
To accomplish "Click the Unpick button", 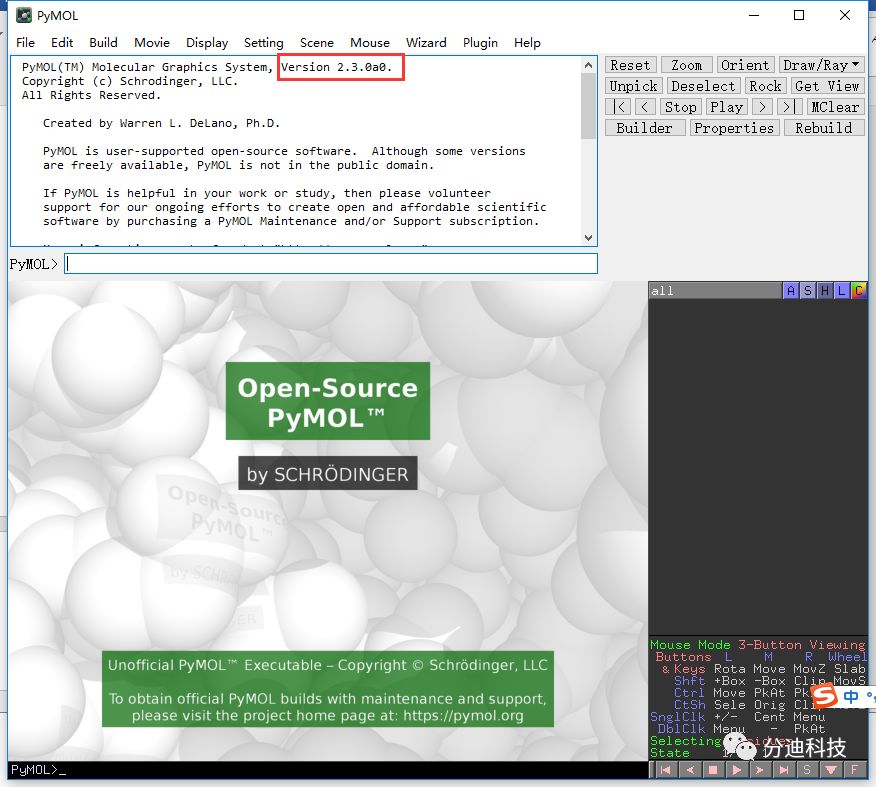I will tap(634, 86).
